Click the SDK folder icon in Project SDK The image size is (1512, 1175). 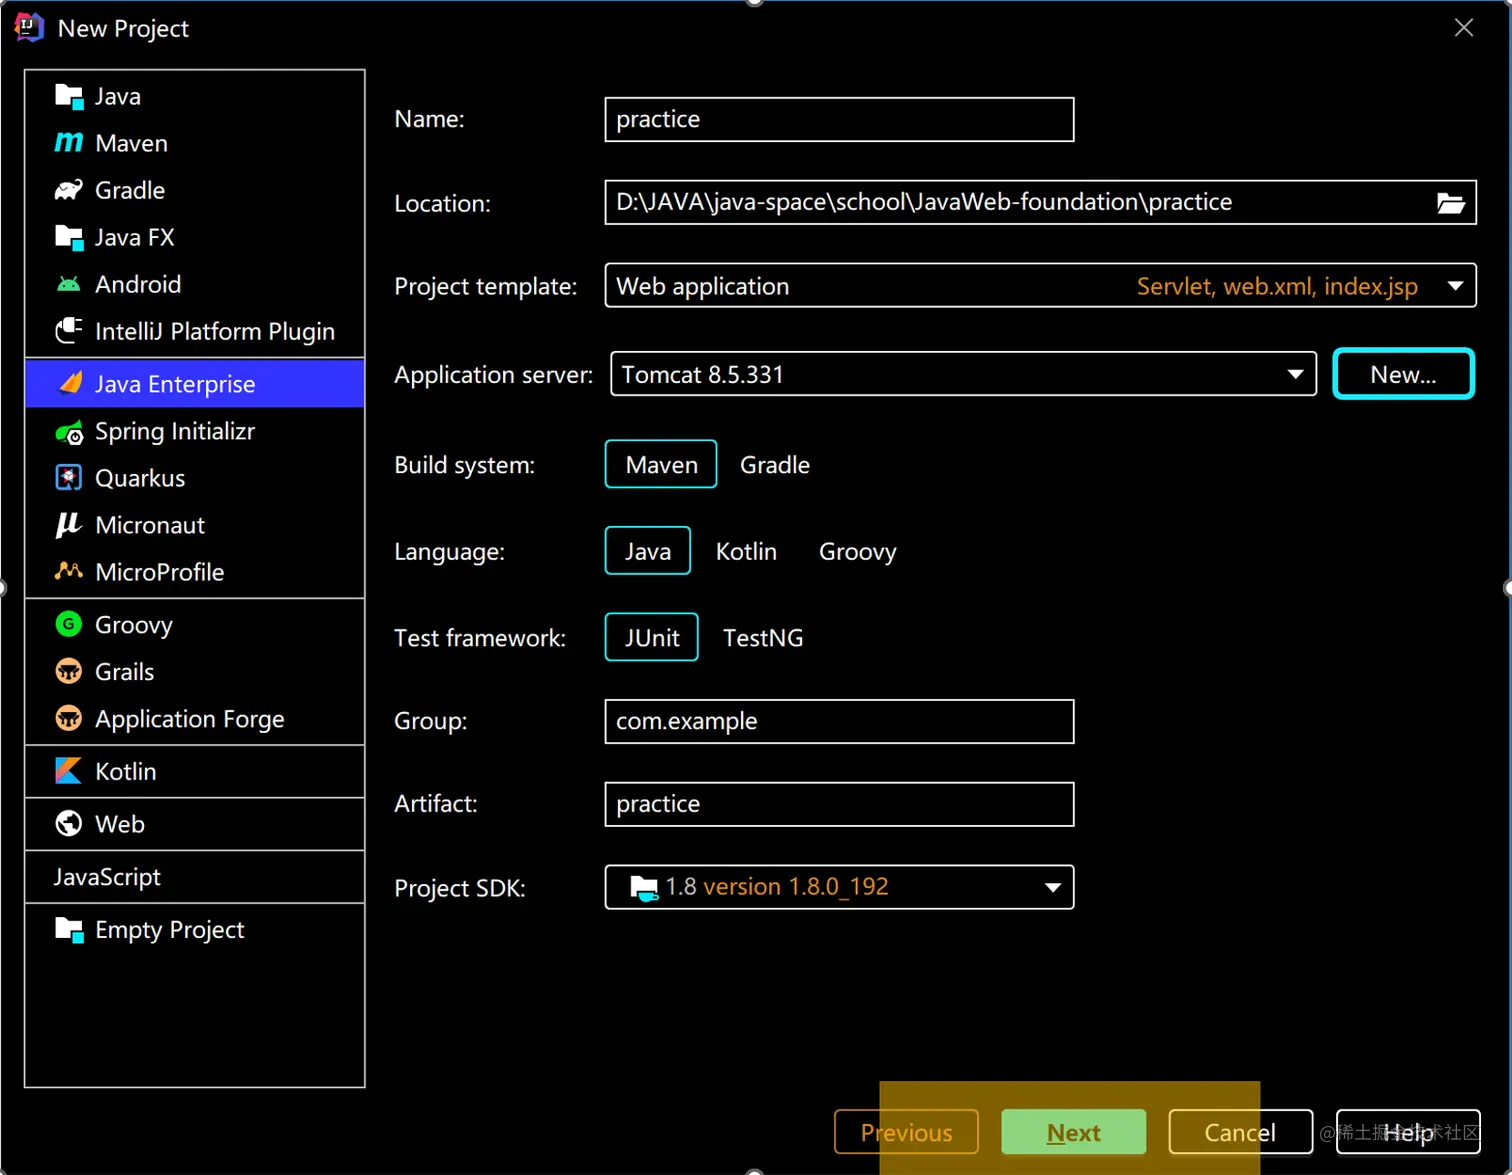pos(643,887)
